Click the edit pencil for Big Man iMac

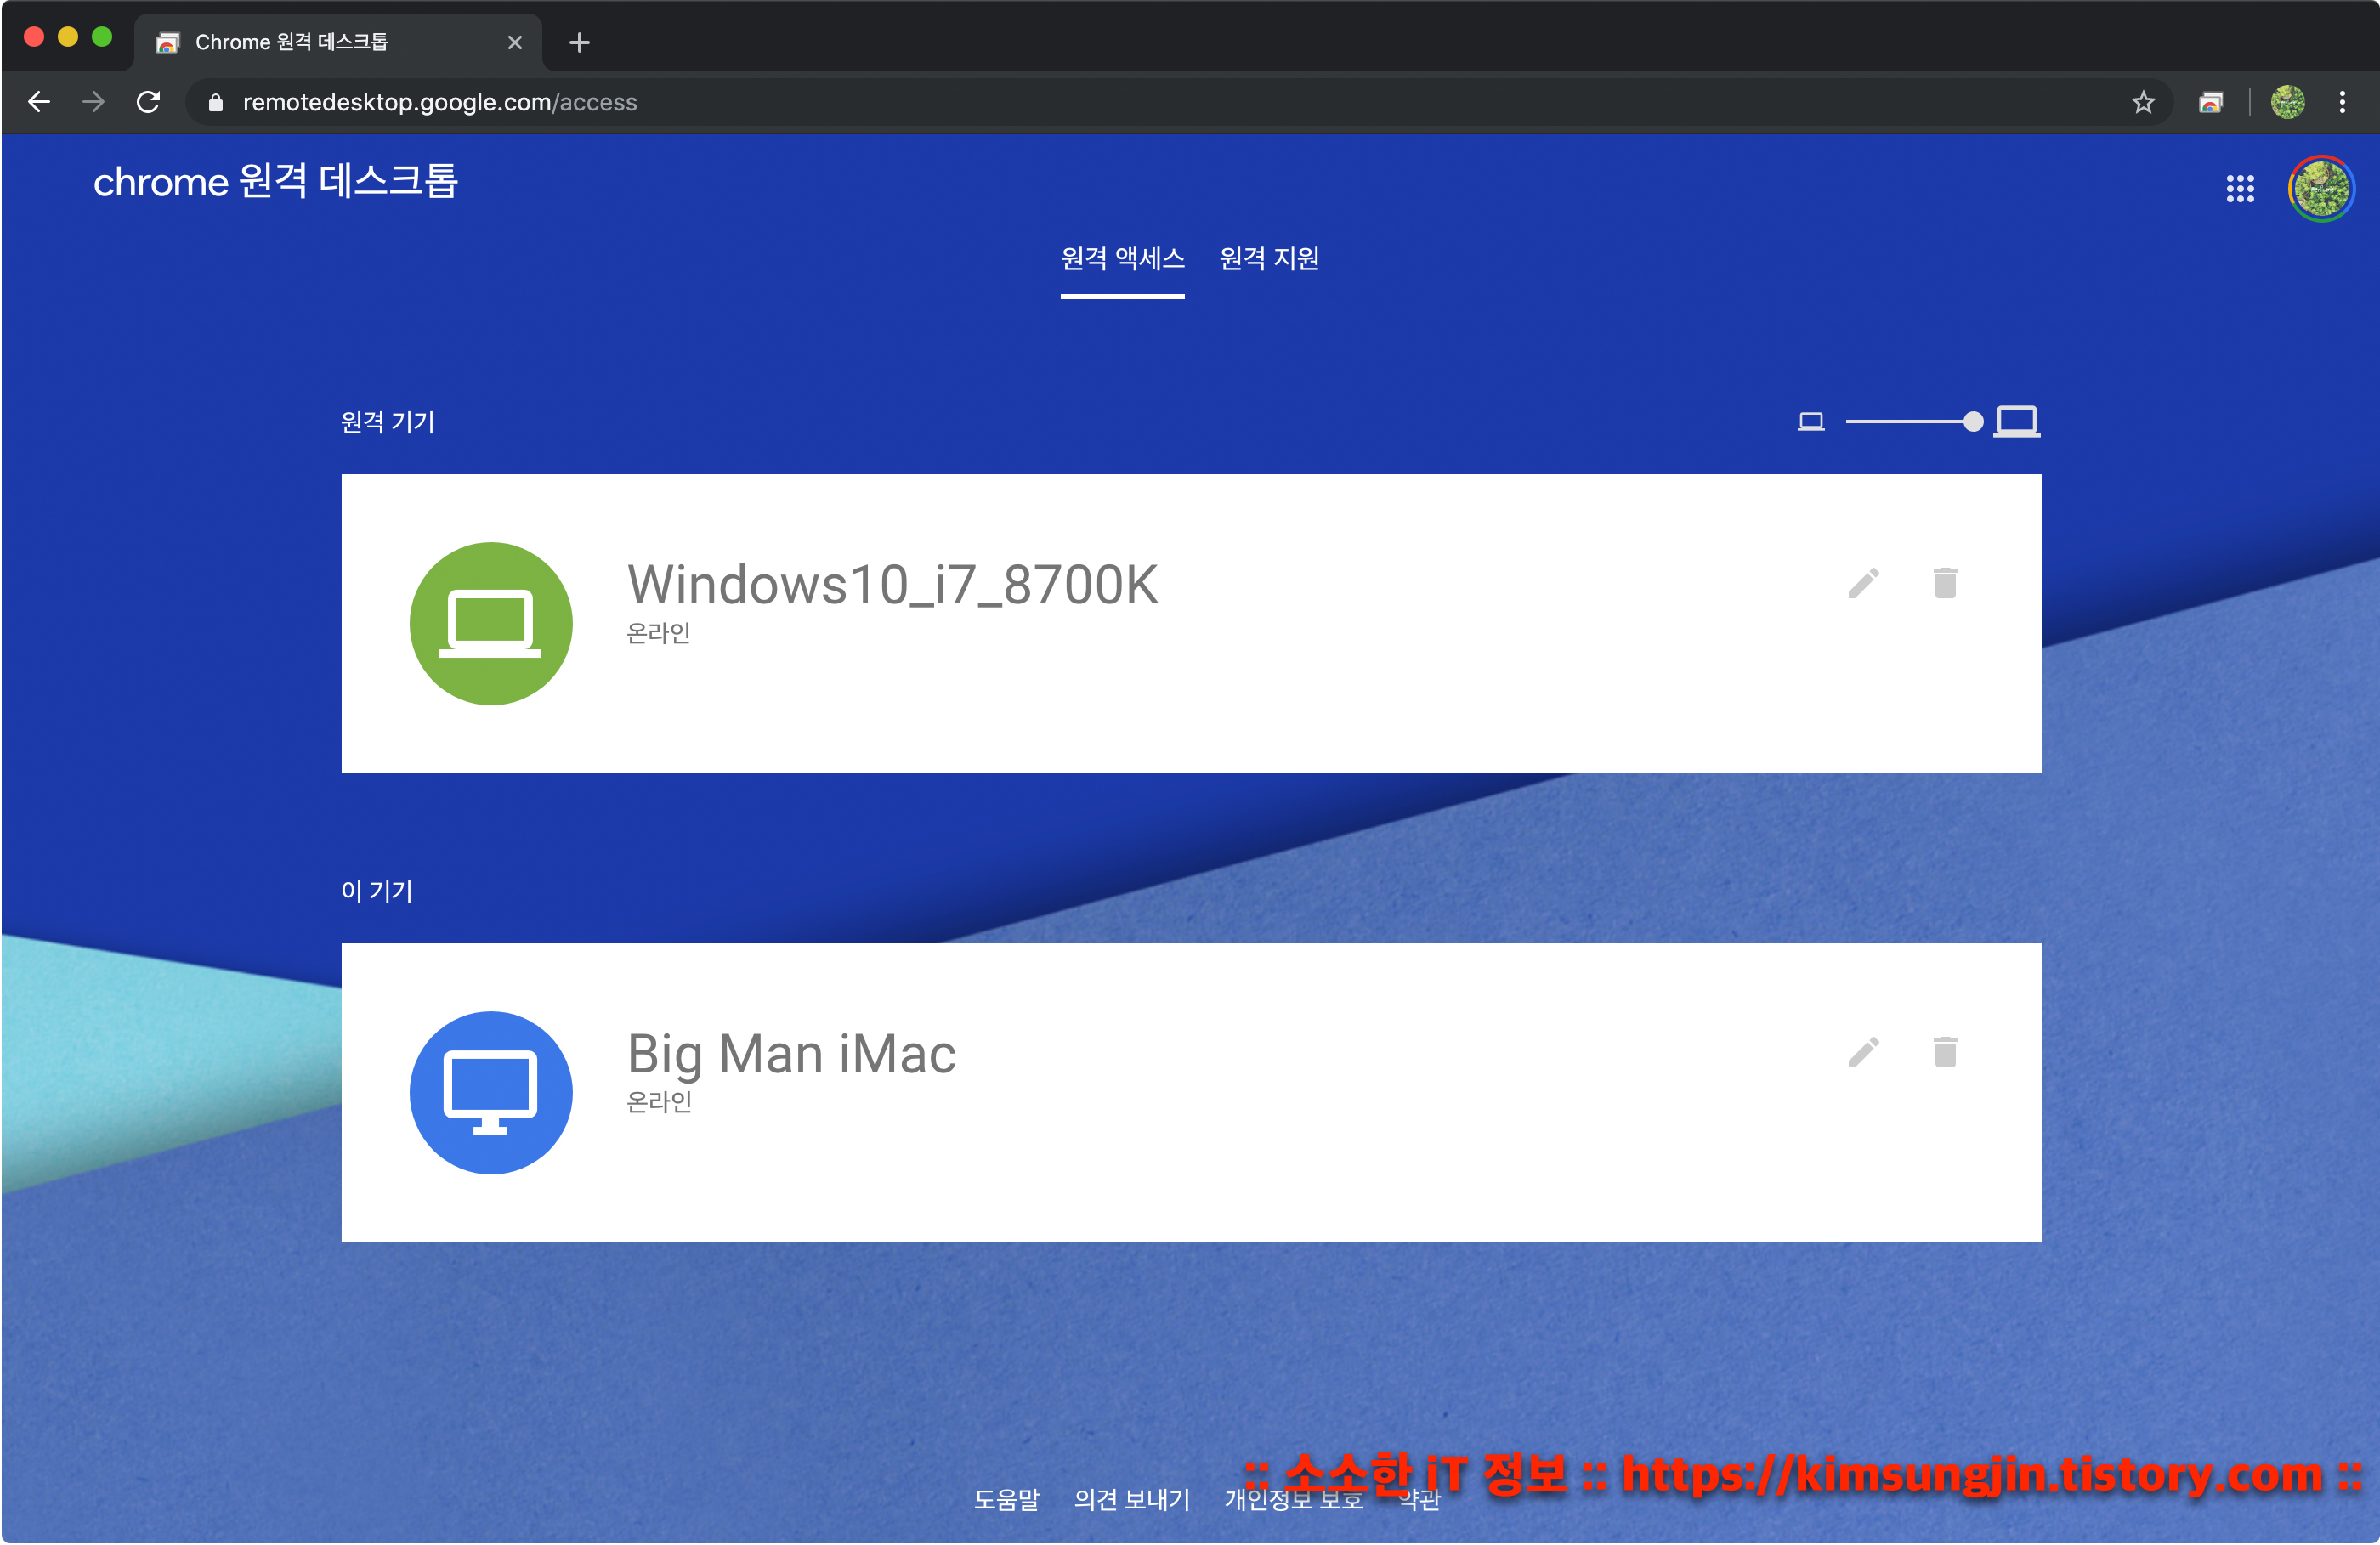point(1863,1052)
